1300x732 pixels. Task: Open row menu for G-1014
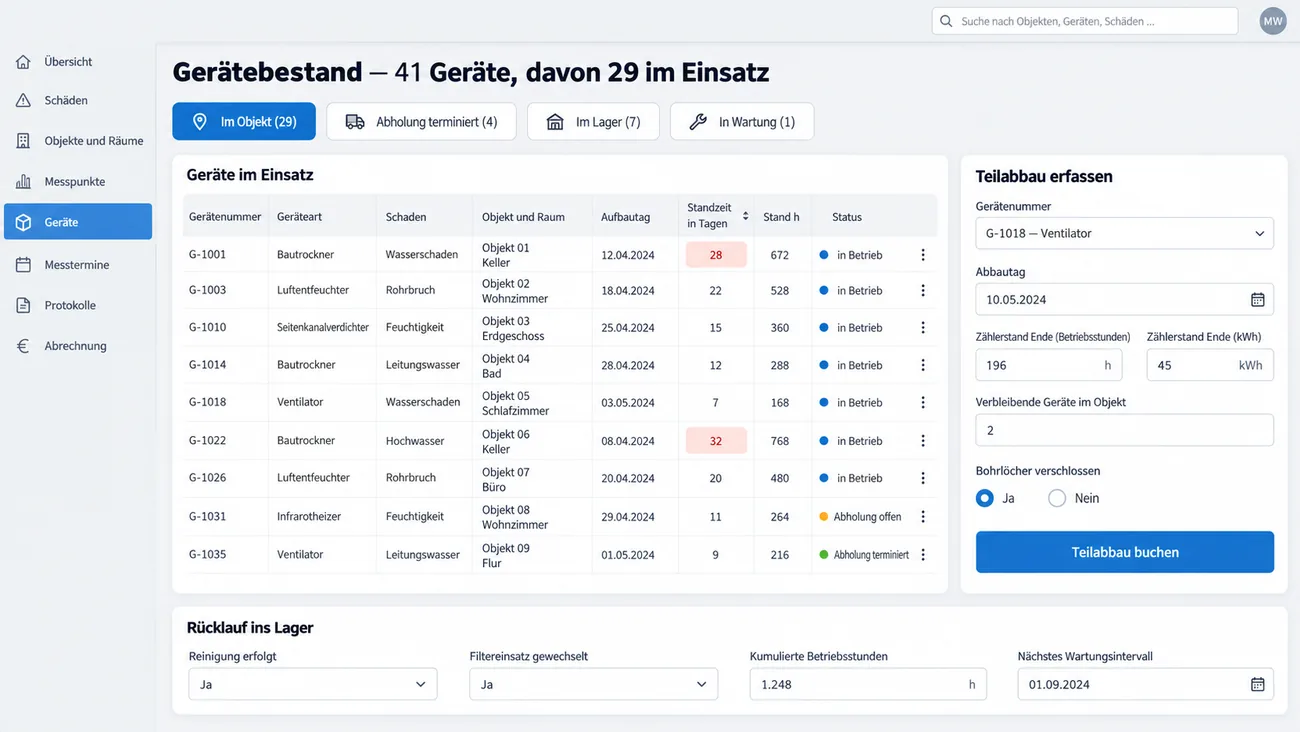[x=923, y=365]
